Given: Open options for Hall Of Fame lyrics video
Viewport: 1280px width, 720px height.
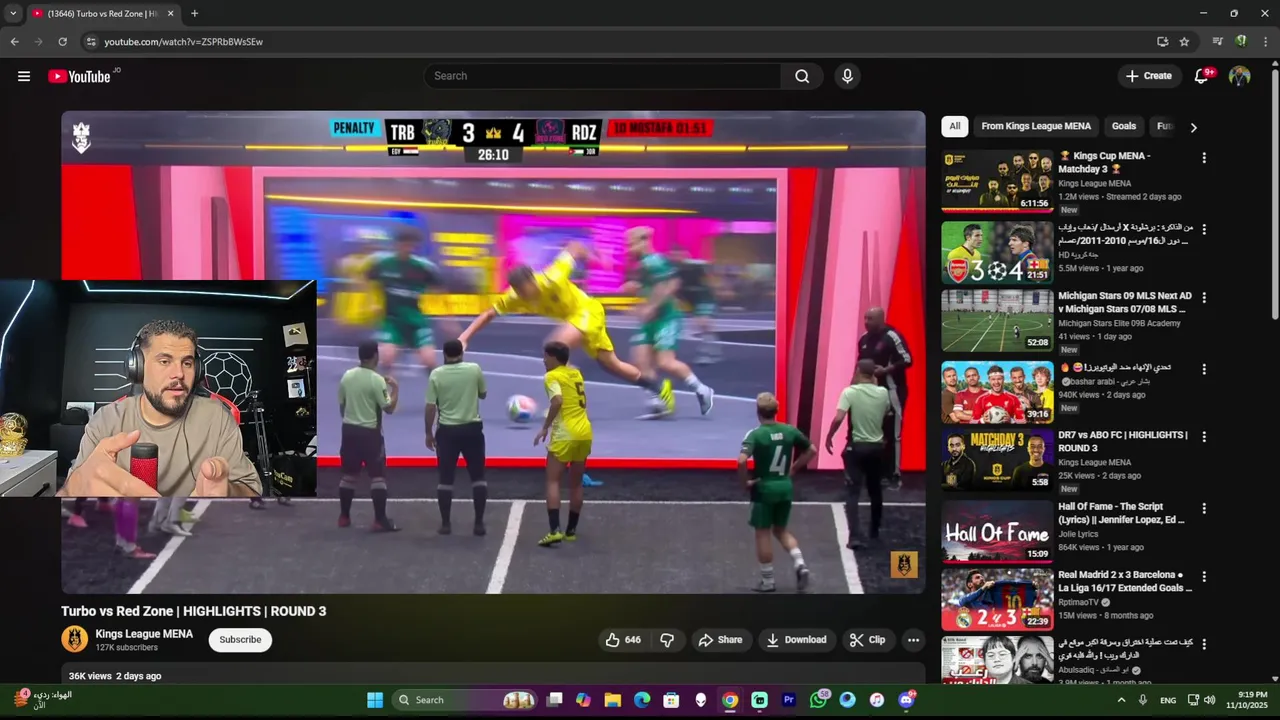Looking at the screenshot, I should click(1204, 508).
